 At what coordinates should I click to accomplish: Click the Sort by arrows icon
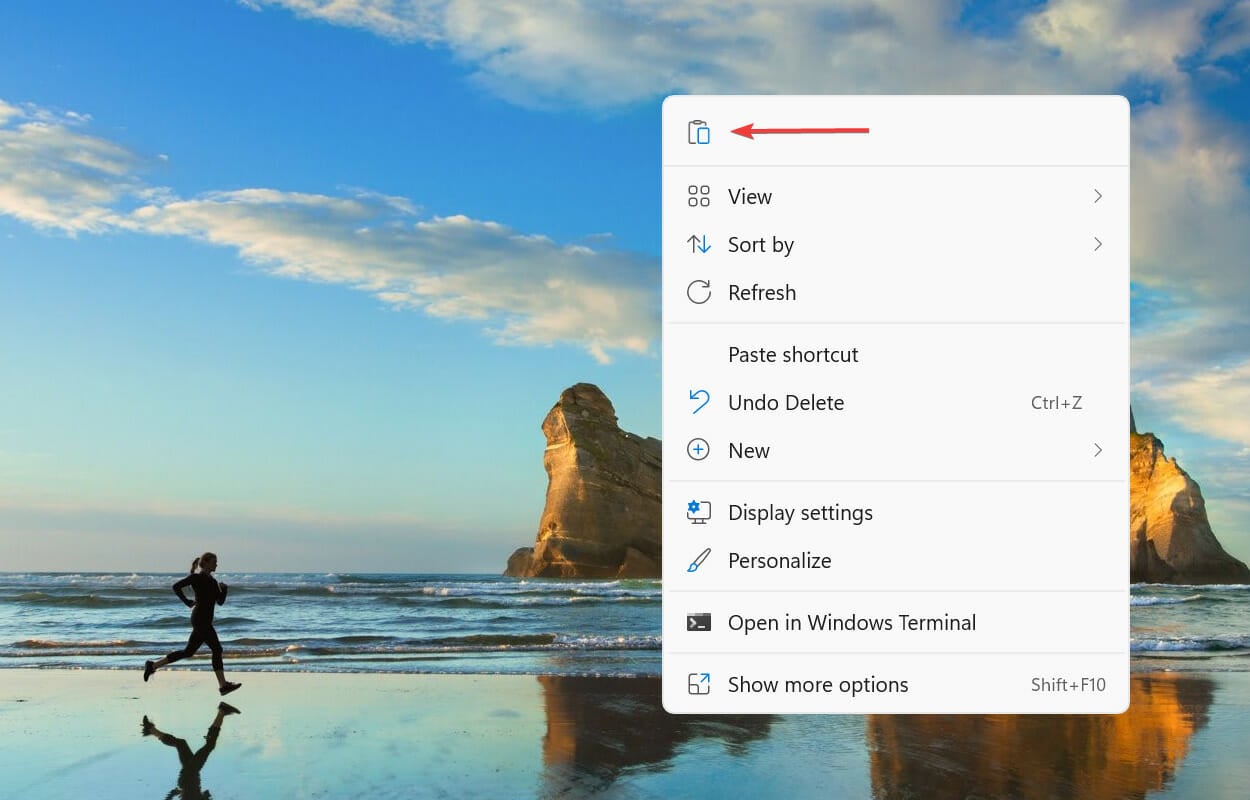tap(699, 244)
